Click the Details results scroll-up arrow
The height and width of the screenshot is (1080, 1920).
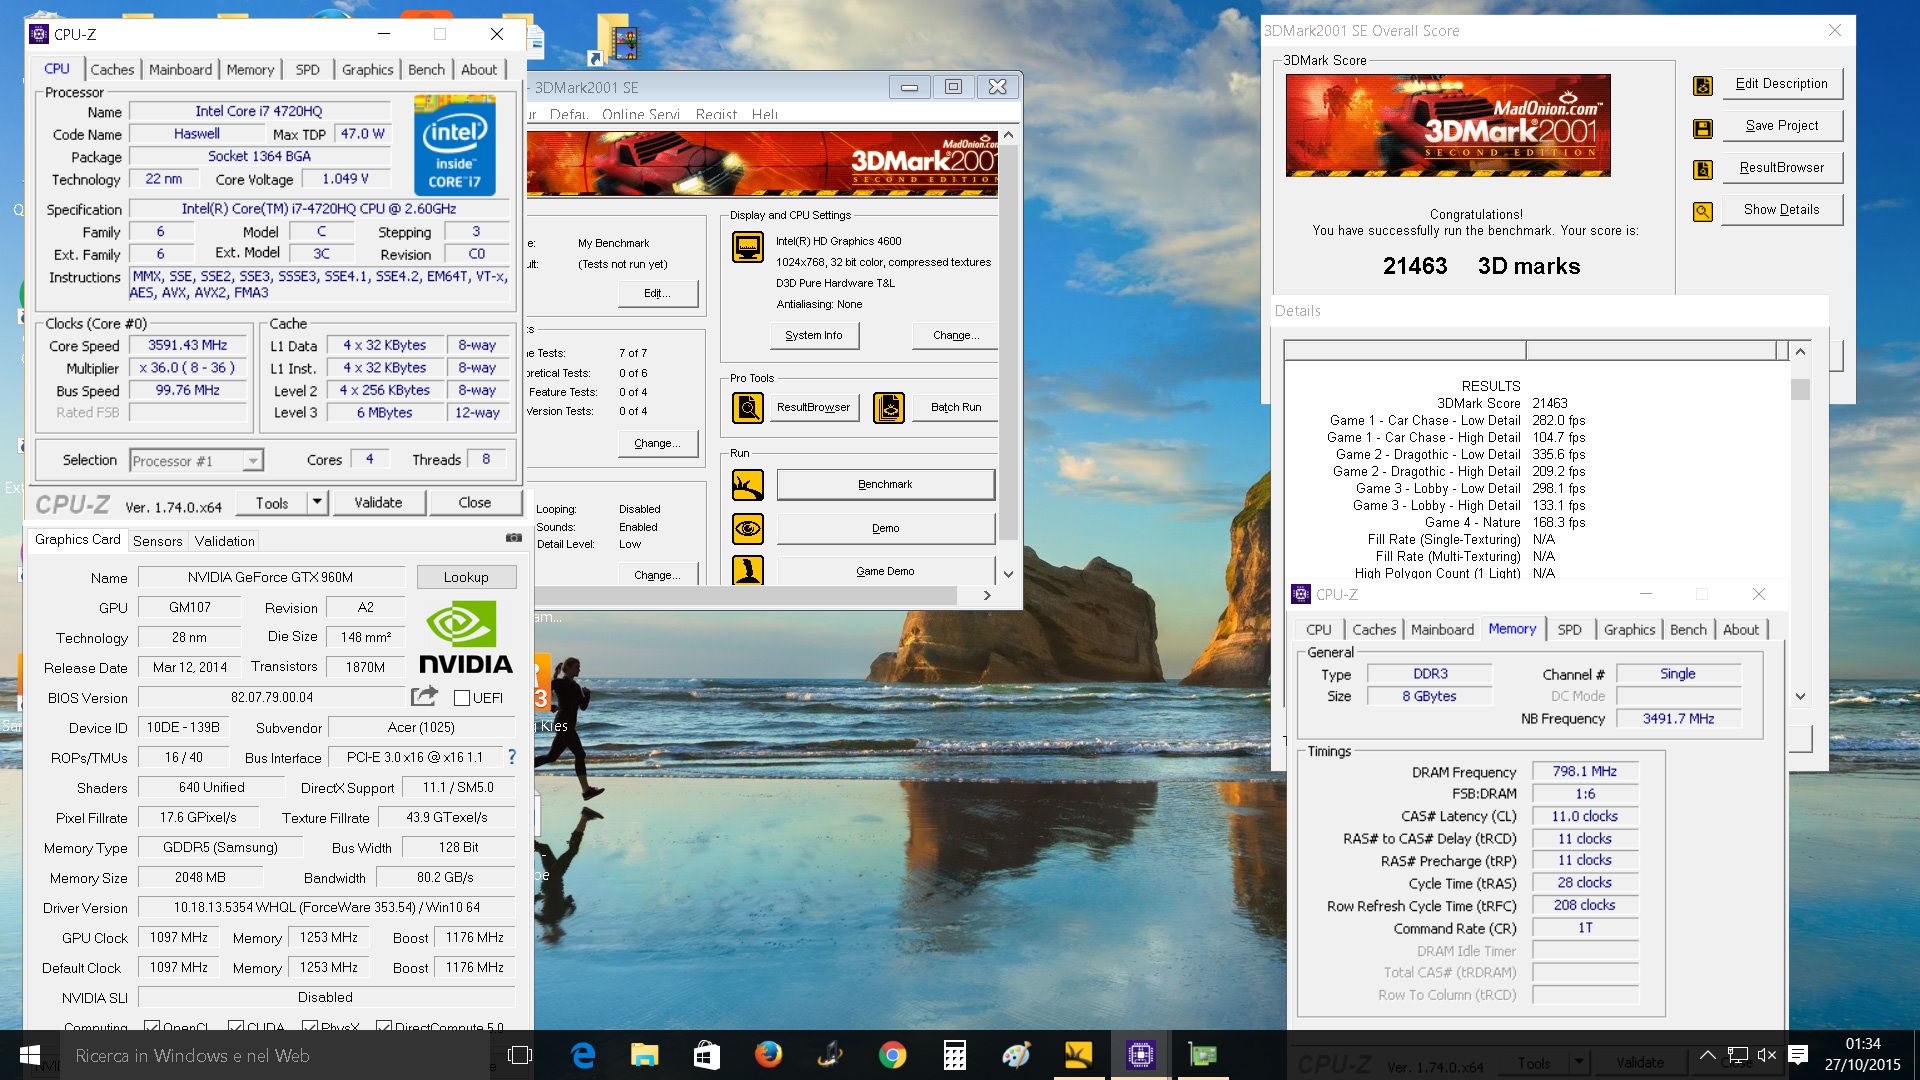pos(1800,352)
